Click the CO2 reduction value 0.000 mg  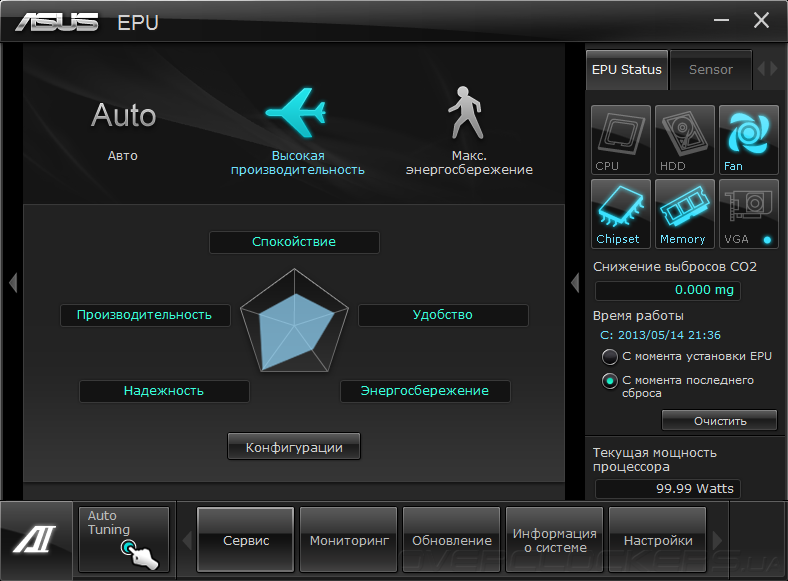[667, 290]
